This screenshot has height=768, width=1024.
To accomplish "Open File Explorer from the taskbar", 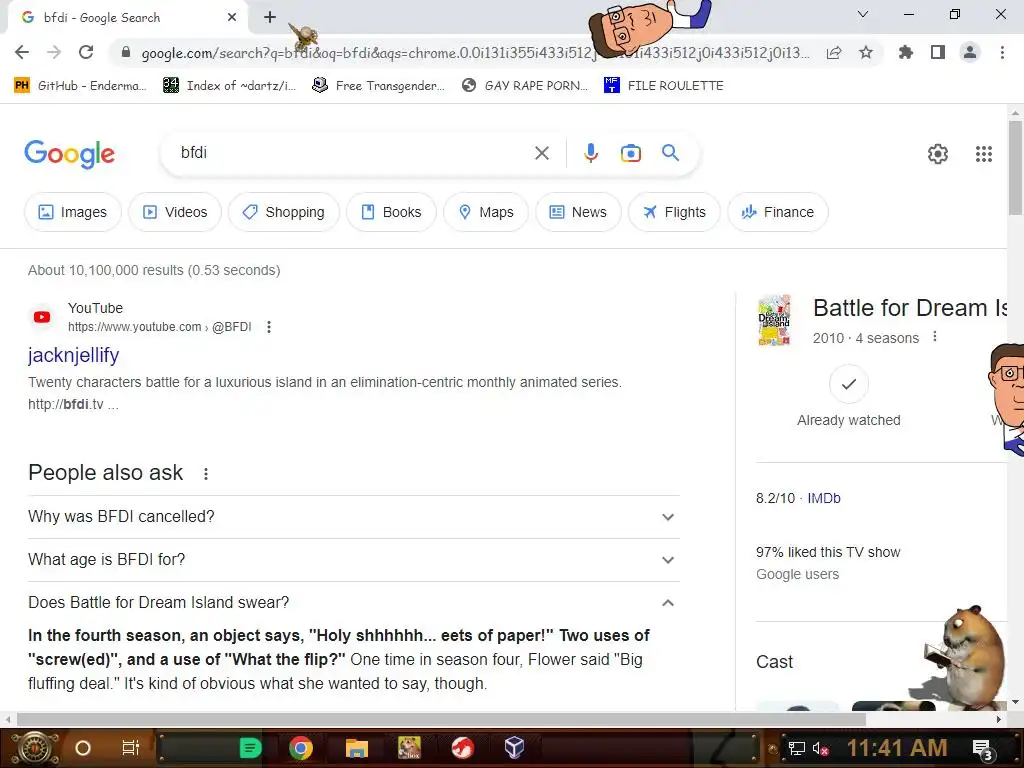I will 357,748.
